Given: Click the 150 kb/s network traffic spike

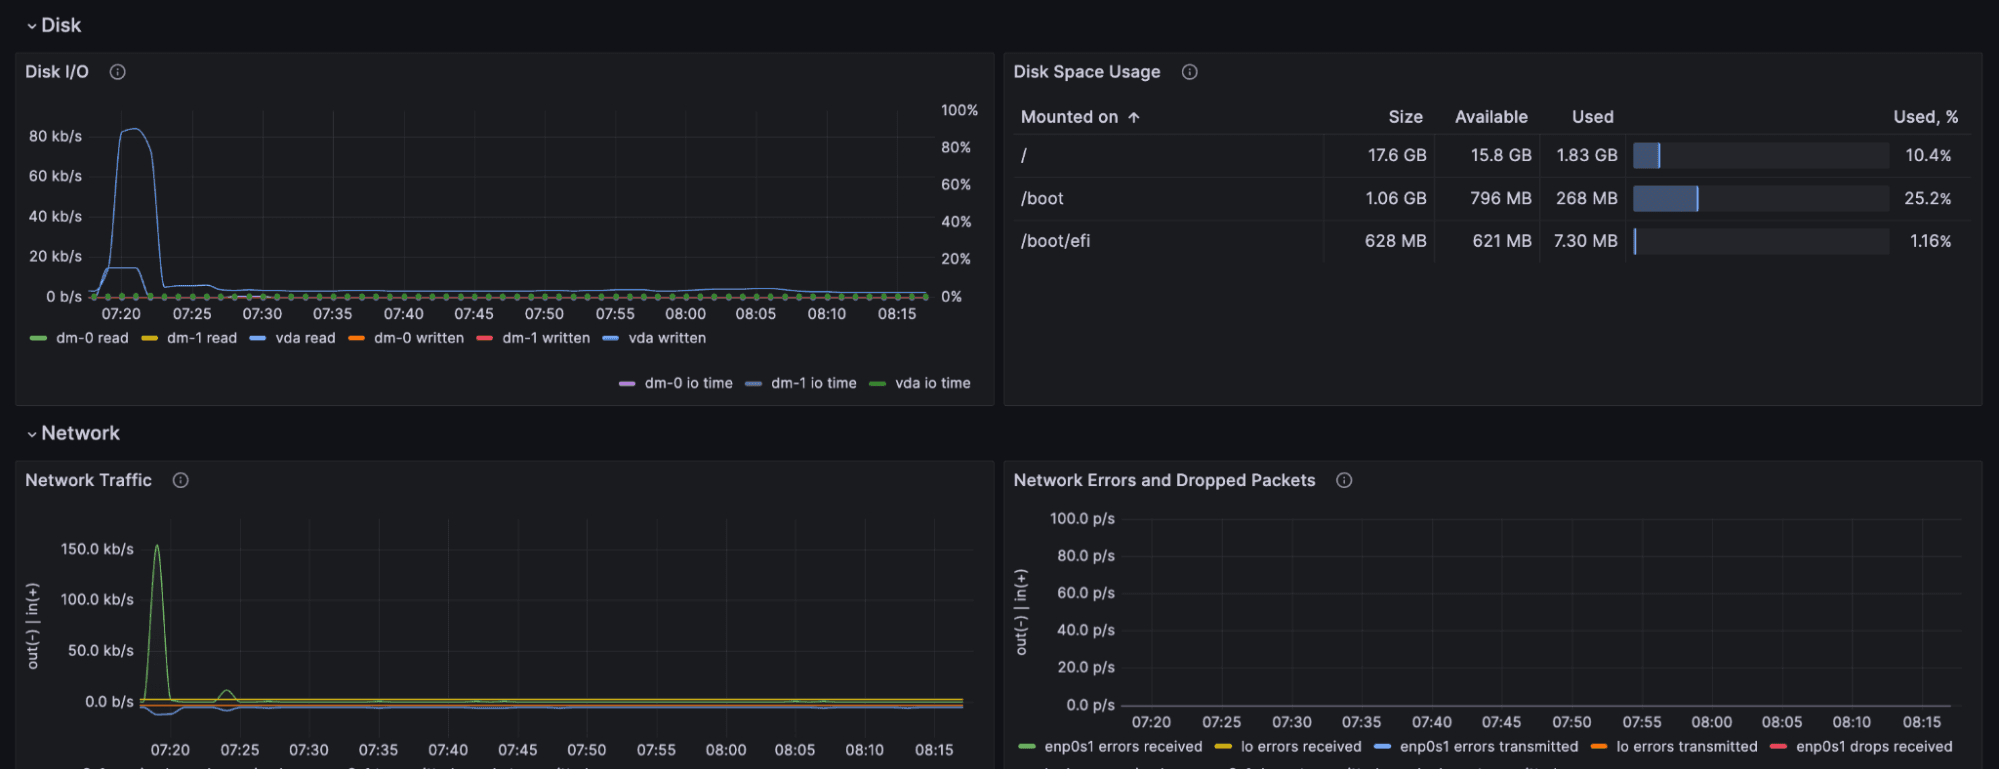Looking at the screenshot, I should click(157, 548).
